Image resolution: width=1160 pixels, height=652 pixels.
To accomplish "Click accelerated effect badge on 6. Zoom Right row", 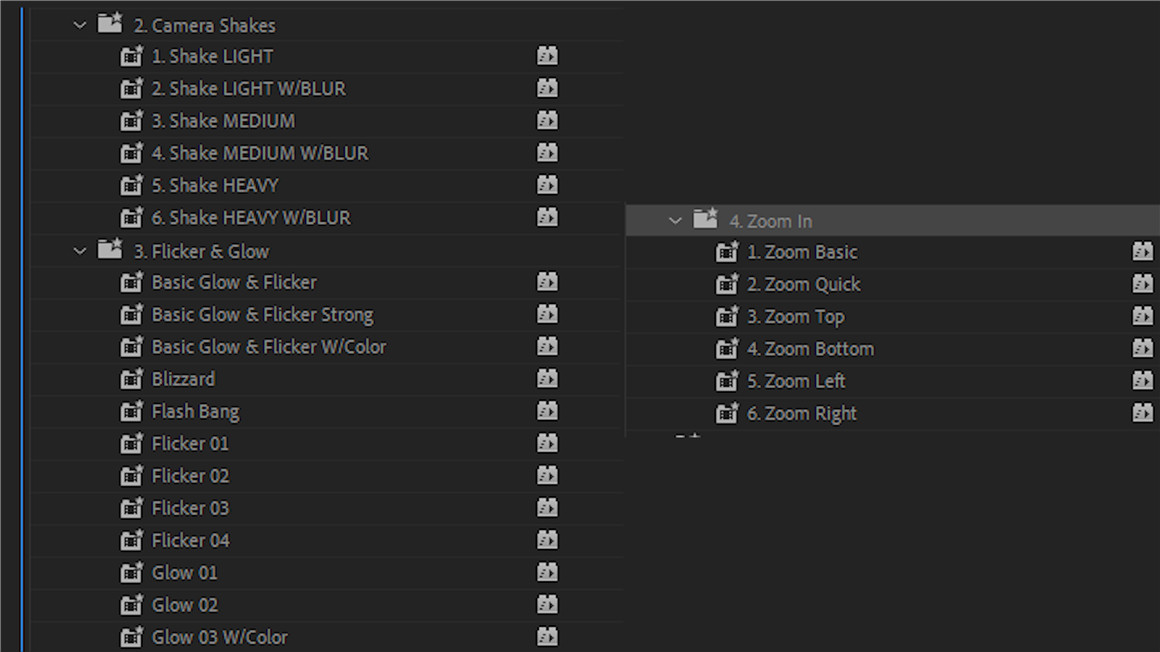I will coord(1143,413).
